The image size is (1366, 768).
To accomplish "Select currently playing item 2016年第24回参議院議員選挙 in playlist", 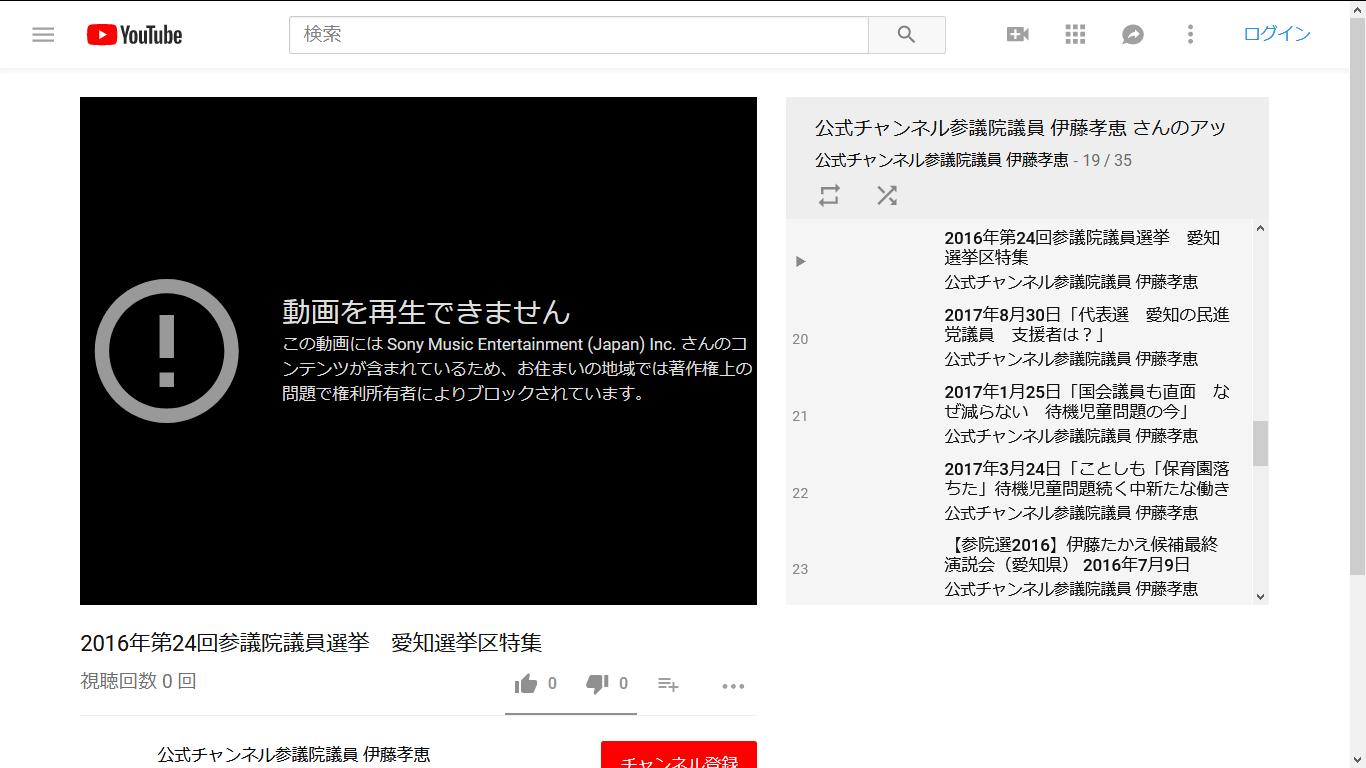I will [x=1019, y=260].
